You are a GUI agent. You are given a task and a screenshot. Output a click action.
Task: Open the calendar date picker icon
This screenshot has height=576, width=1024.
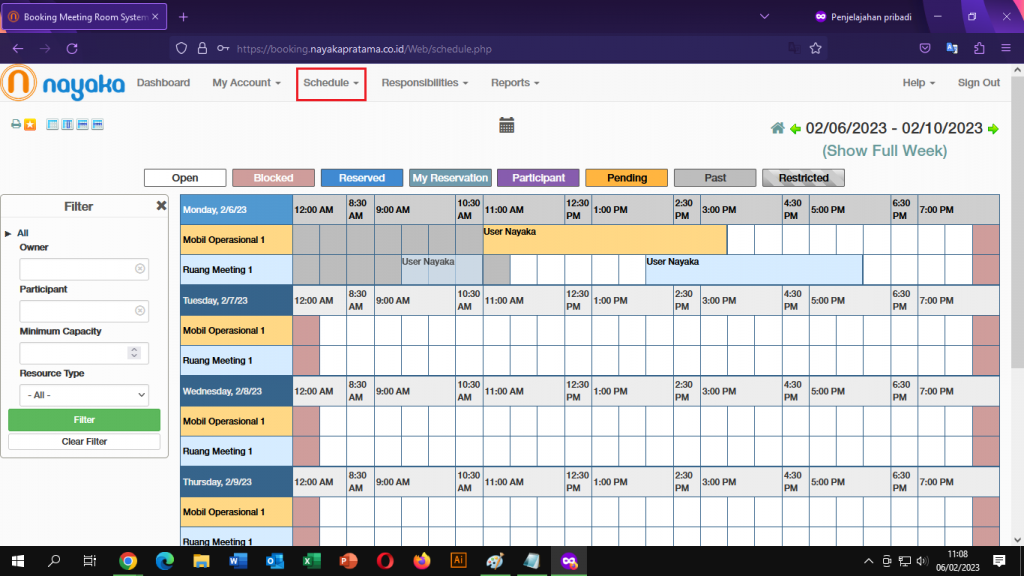point(507,125)
